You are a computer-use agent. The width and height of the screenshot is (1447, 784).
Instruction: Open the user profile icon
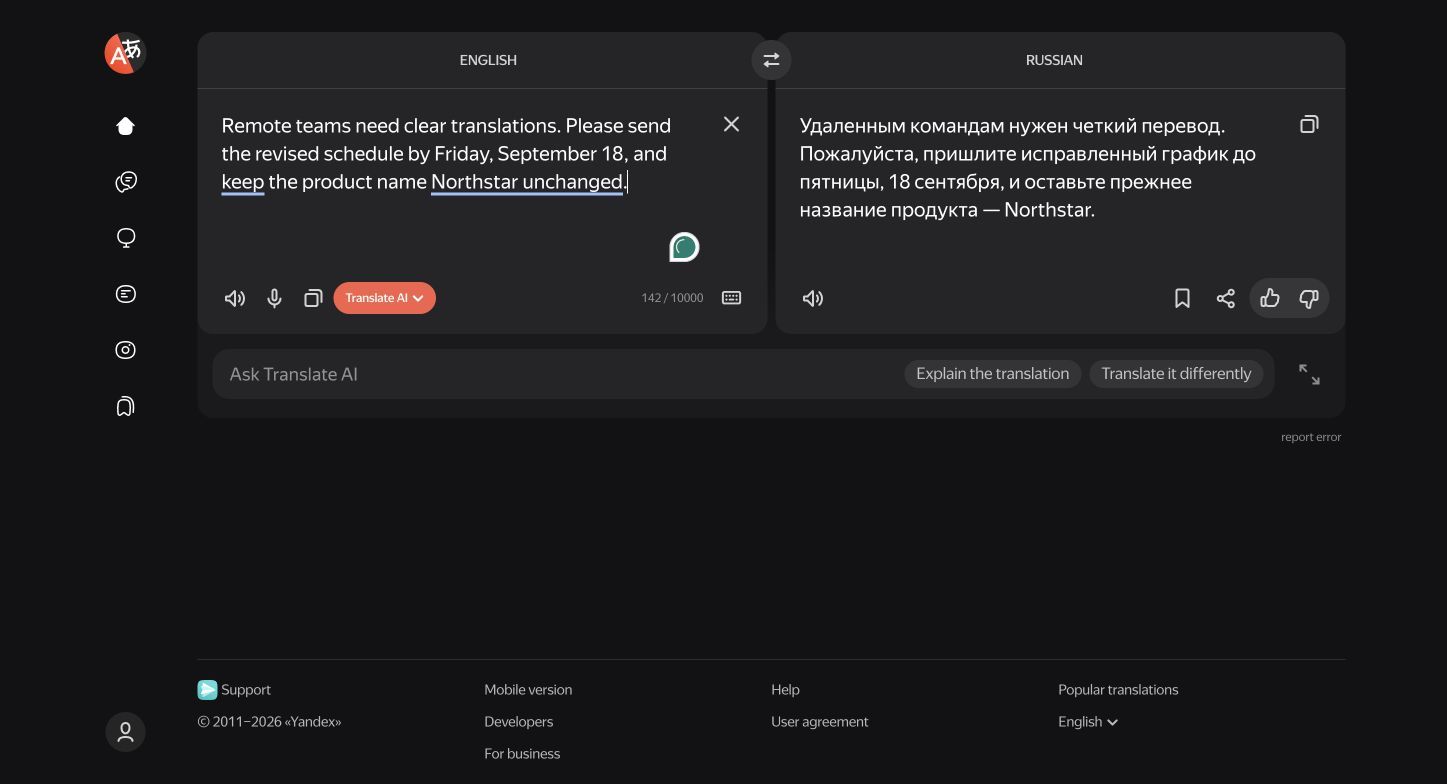[x=125, y=732]
